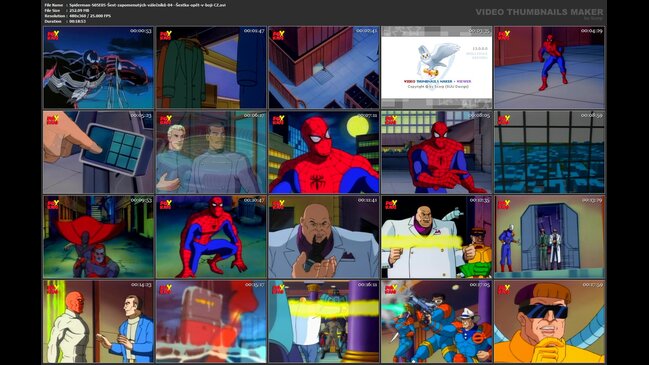This screenshot has width=649, height=365.
Task: Open the keypad finger thumbnail at 00:05:23
Action: pyautogui.click(x=99, y=152)
